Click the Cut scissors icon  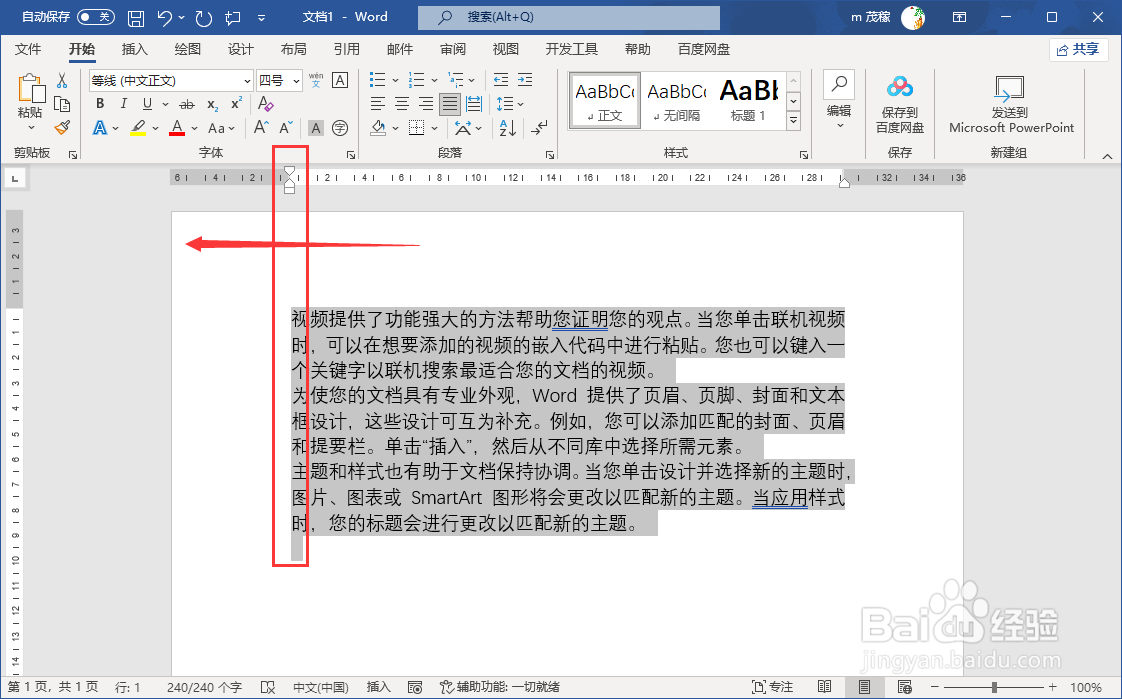[x=62, y=79]
